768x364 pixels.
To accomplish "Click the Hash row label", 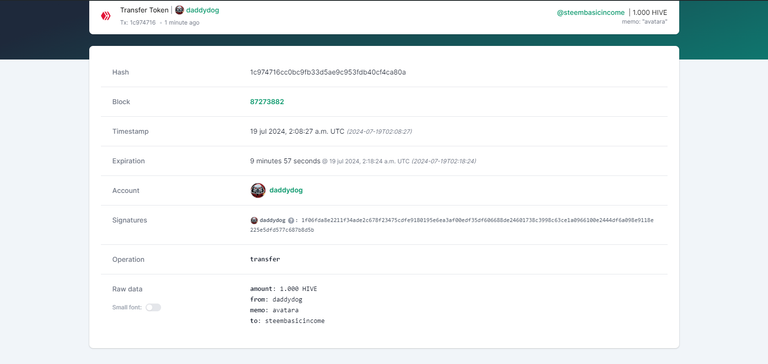I will (120, 72).
